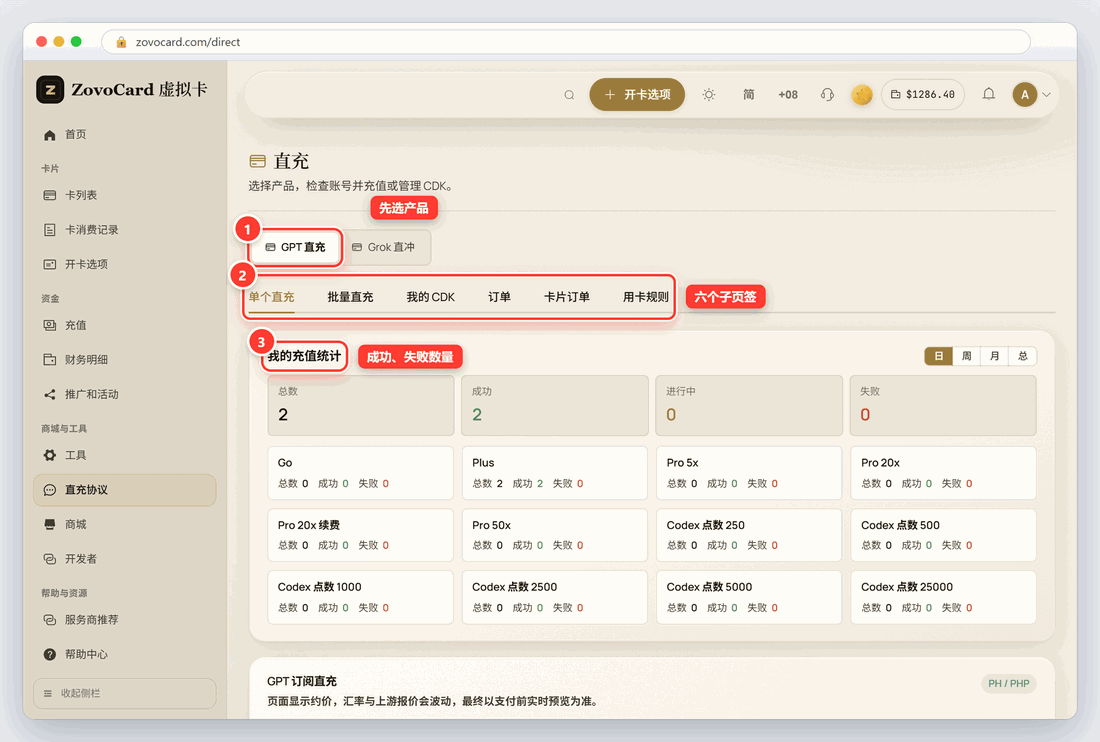Open customer support headset icon
Viewport: 1100px width, 742px height.
coord(828,95)
